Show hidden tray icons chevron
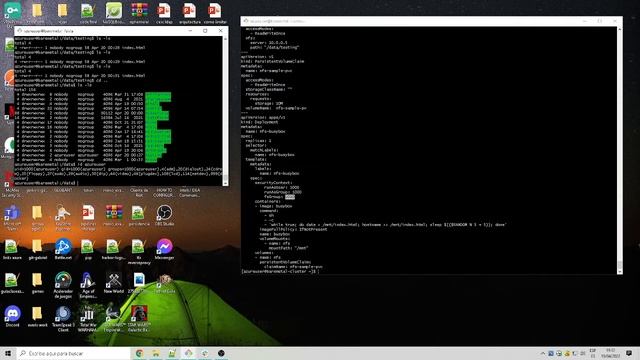640x360 pixels. coord(542,353)
